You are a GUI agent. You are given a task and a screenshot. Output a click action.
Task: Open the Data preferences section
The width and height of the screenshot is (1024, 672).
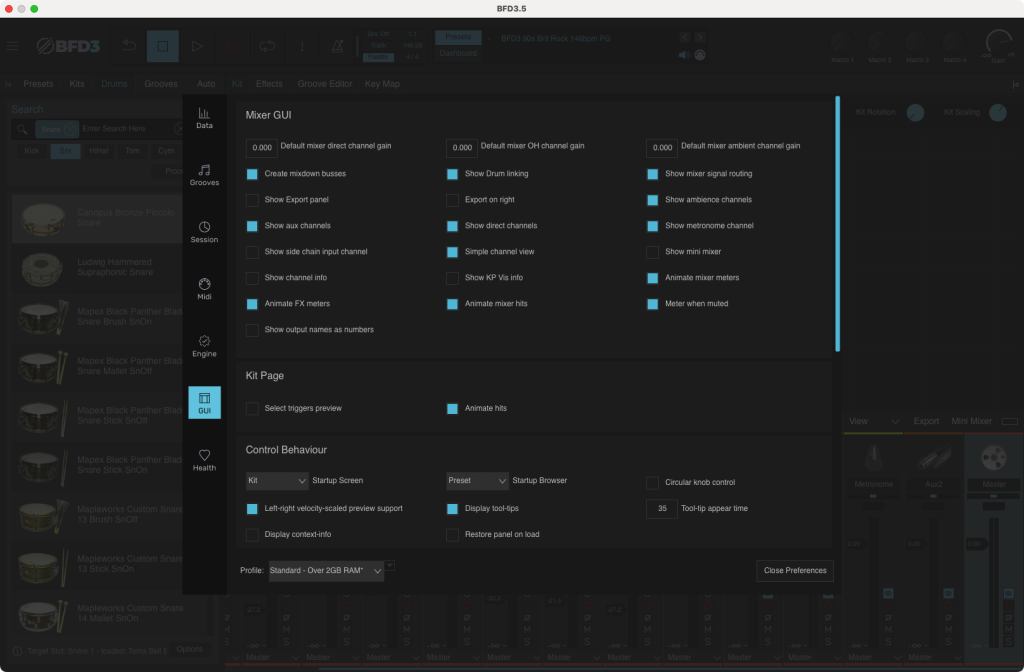pos(204,118)
